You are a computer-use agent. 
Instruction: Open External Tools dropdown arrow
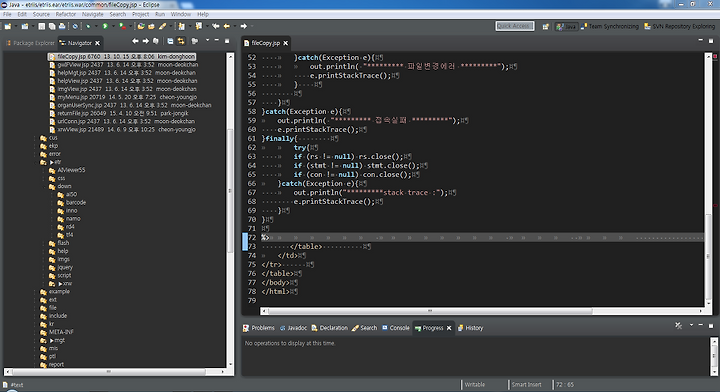(x=130, y=27)
